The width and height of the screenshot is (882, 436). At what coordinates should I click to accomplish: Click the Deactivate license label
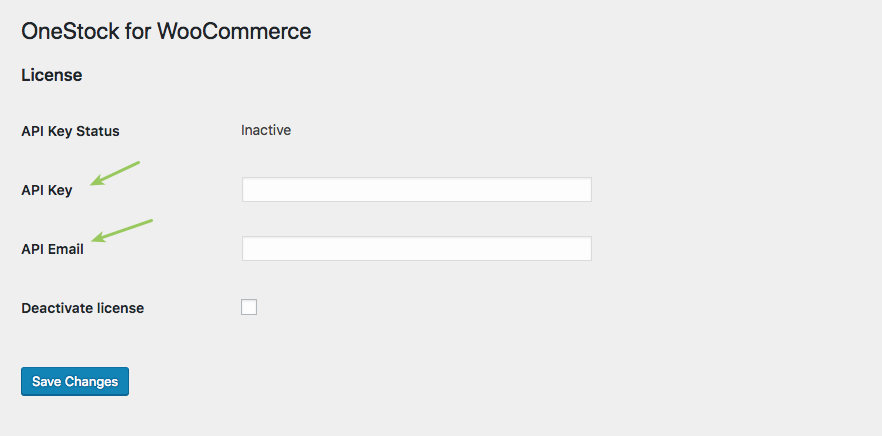pyautogui.click(x=82, y=308)
